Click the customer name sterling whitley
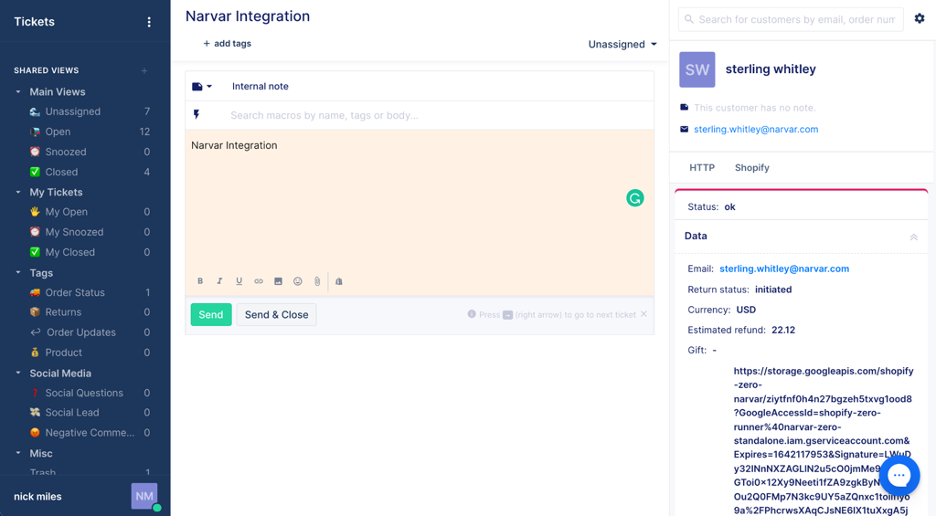Viewport: 936px width, 516px height. click(770, 69)
